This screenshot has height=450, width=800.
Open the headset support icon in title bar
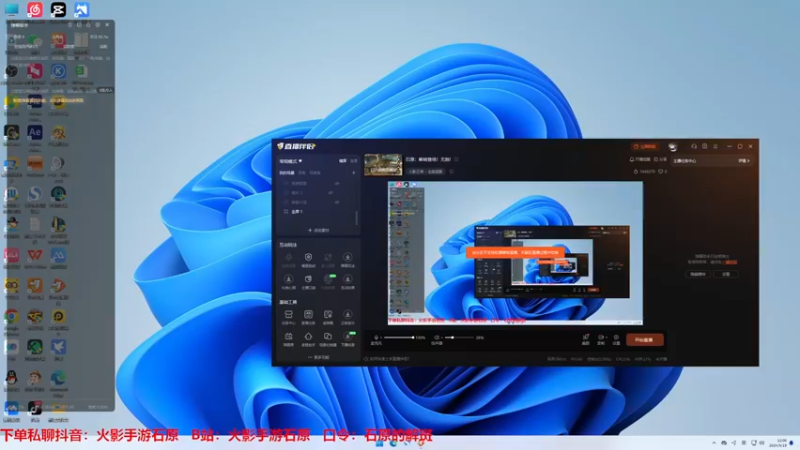(694, 146)
